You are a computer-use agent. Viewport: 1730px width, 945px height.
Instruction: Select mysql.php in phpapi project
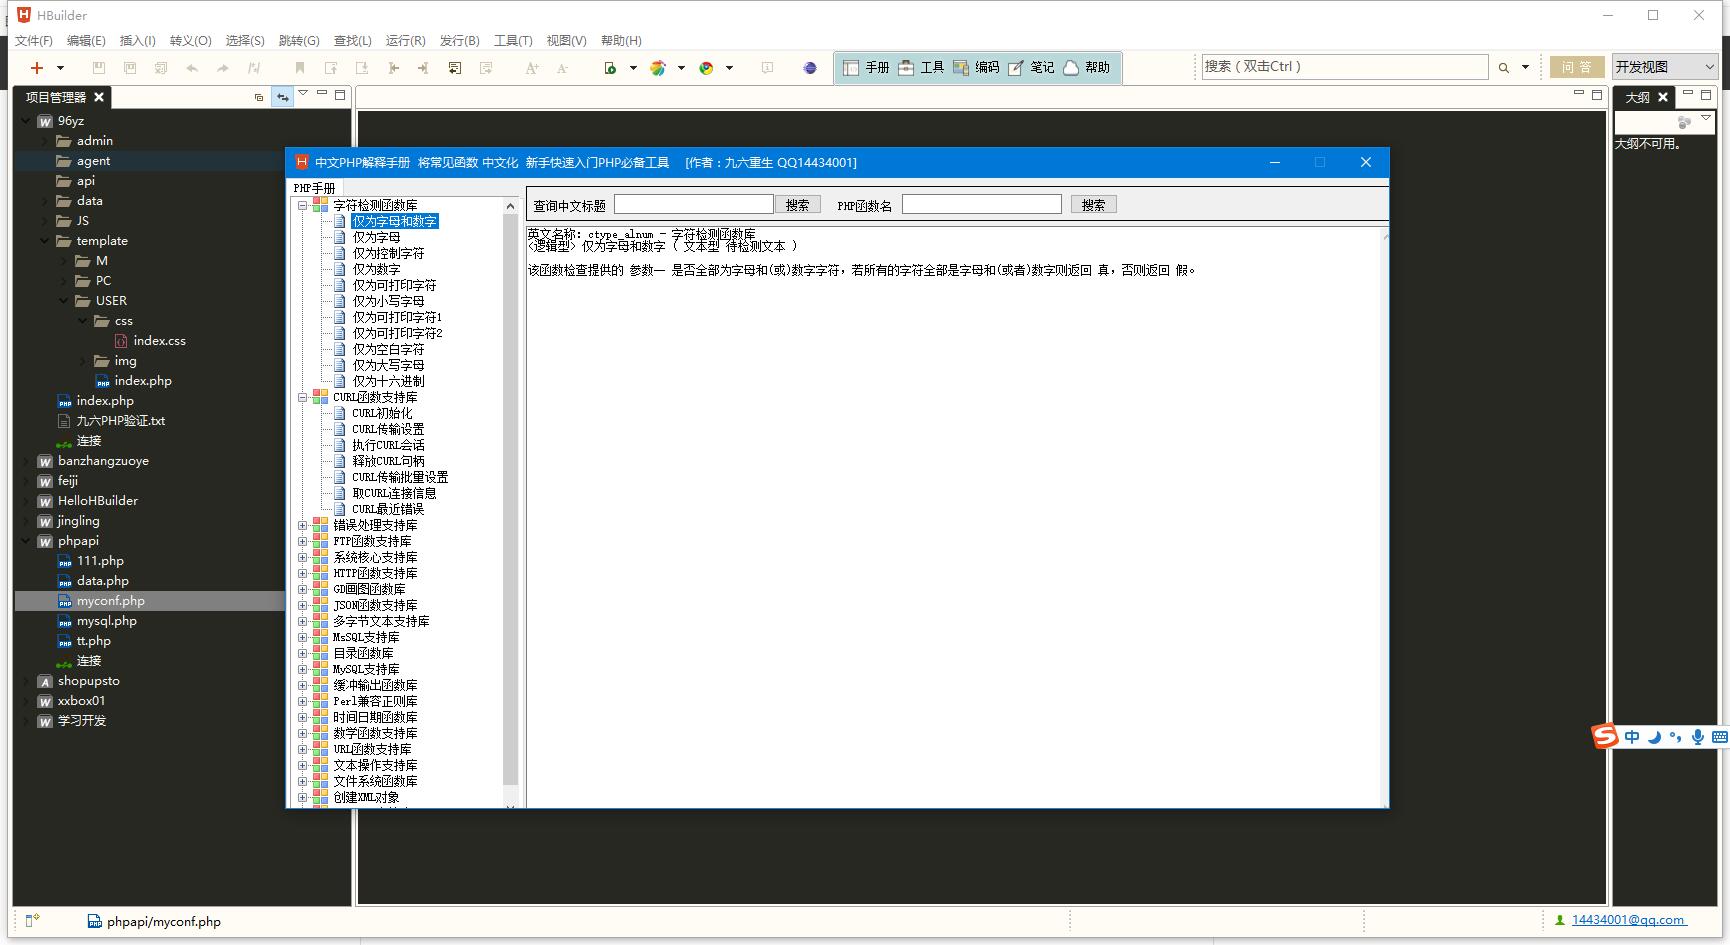coord(106,621)
